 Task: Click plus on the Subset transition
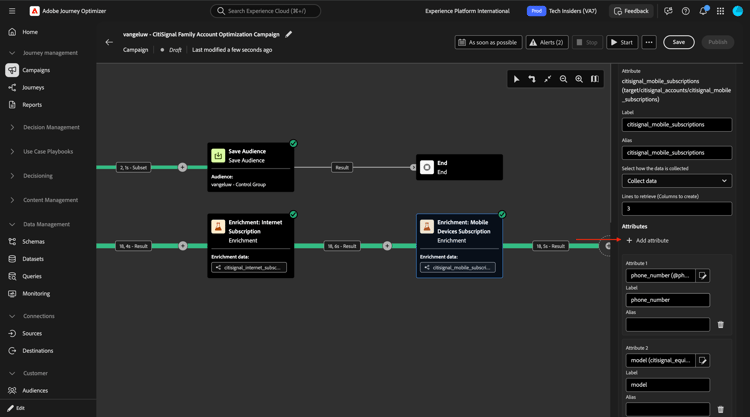[182, 167]
